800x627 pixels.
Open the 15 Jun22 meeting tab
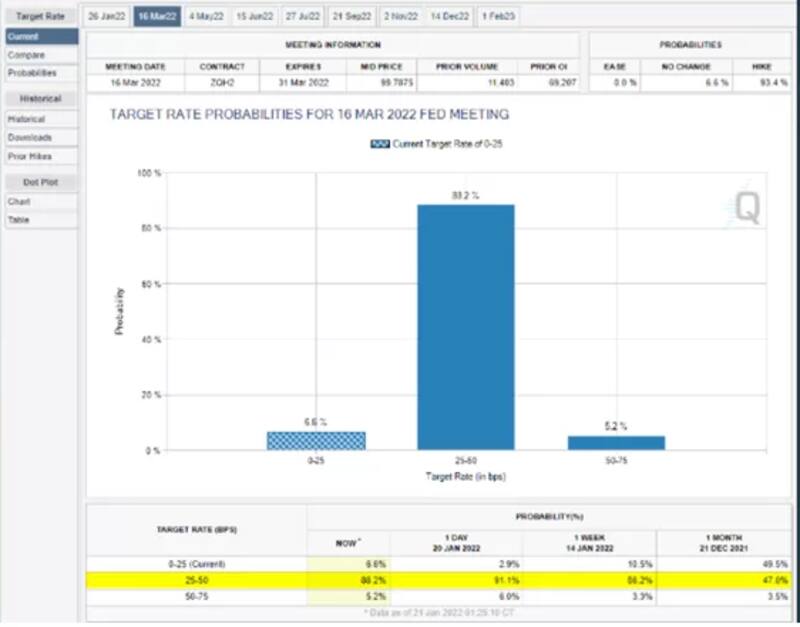254,16
